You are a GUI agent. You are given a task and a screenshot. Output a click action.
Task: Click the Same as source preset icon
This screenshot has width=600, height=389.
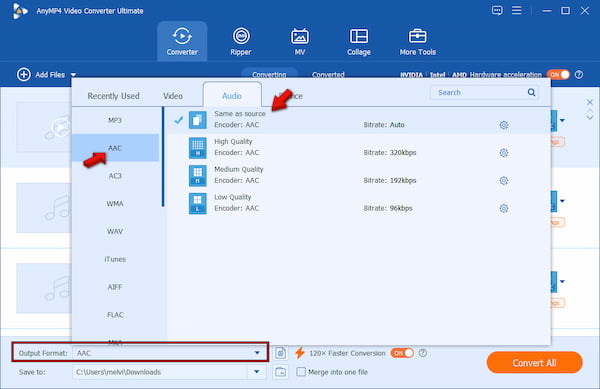pyautogui.click(x=197, y=120)
